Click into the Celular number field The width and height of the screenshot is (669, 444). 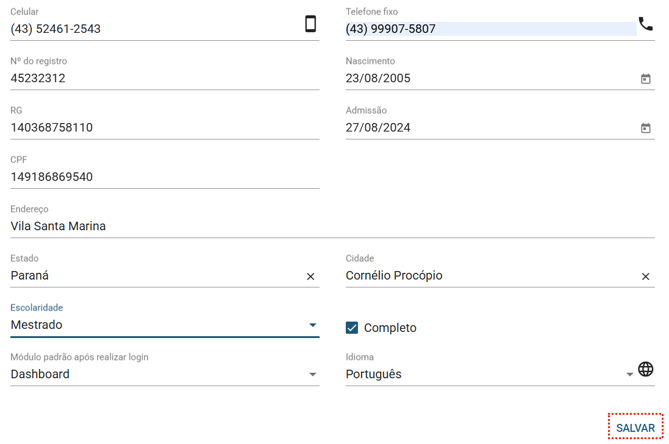pos(150,29)
